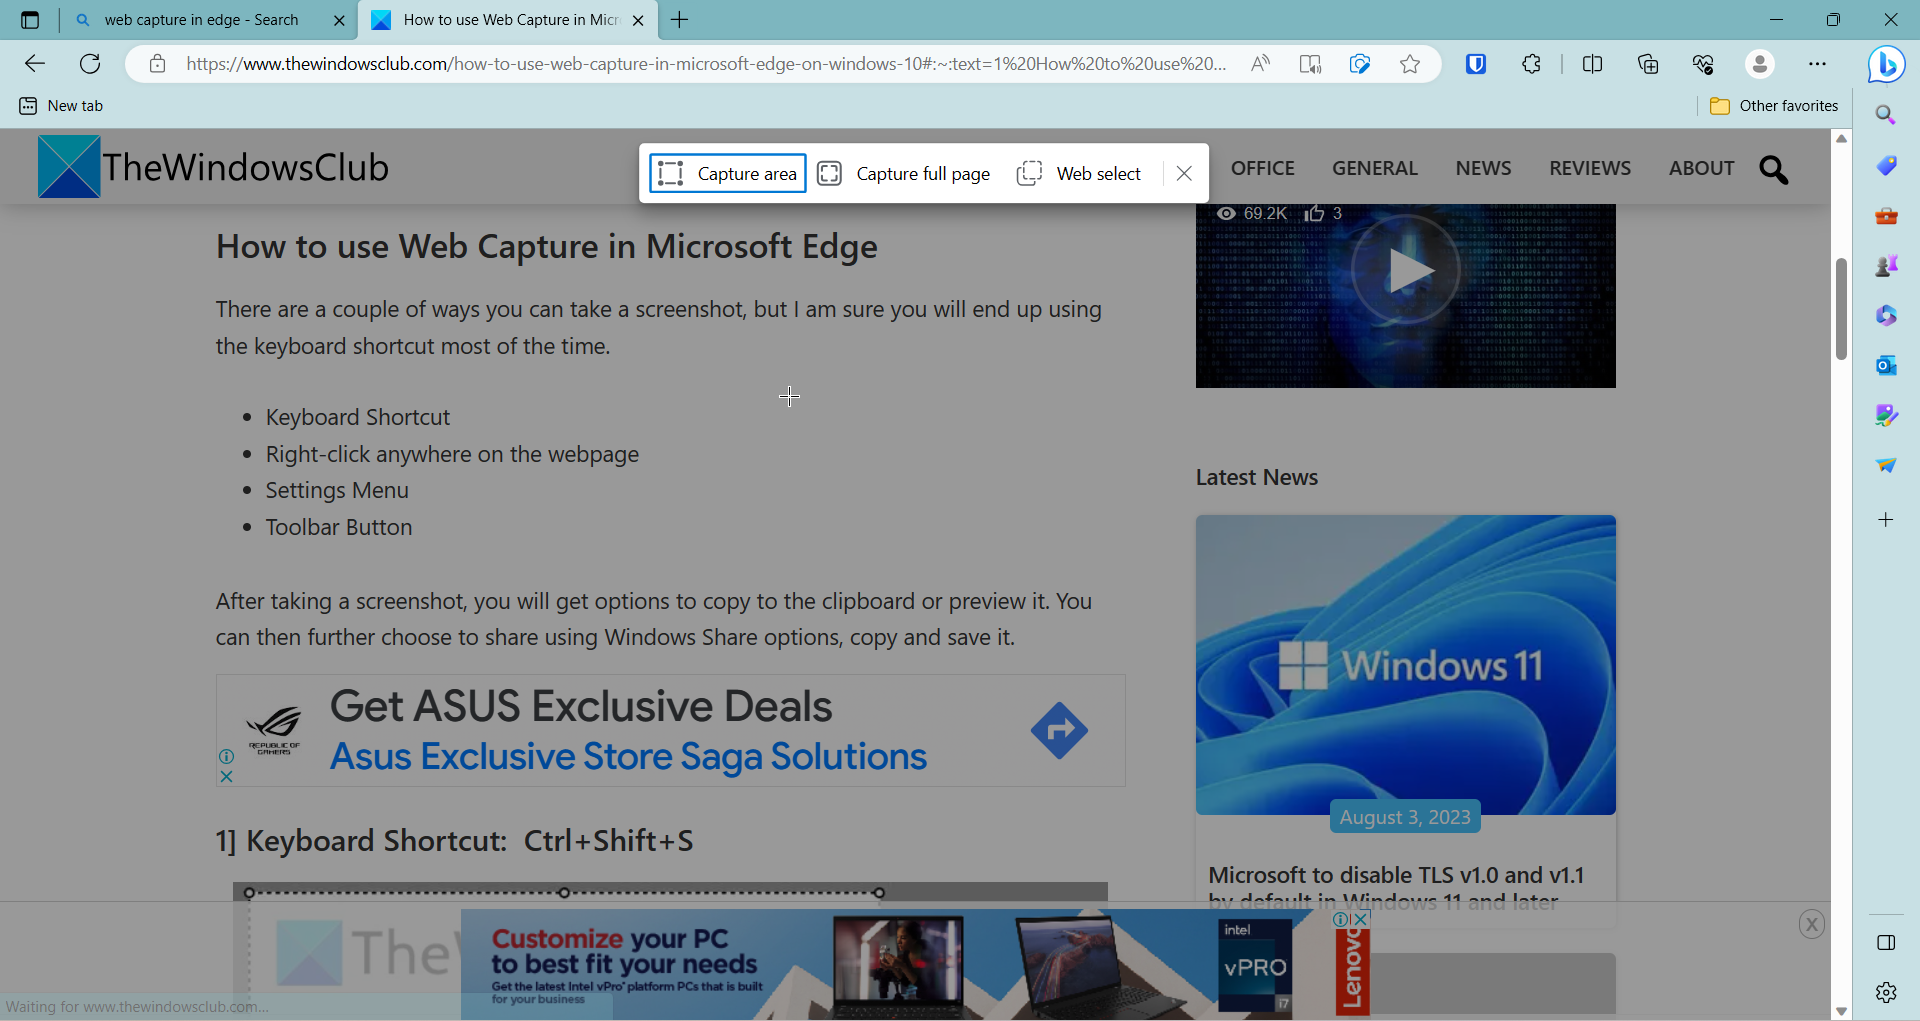Open the REVIEWS site menu
Screen dimensions: 1920x1021
tap(1590, 168)
